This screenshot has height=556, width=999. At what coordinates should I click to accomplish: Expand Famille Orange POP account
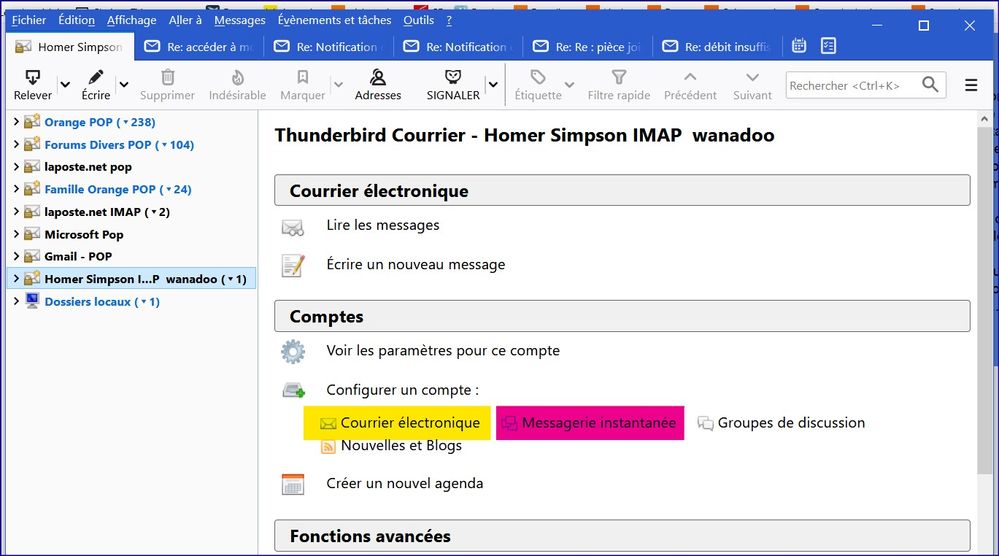point(16,189)
